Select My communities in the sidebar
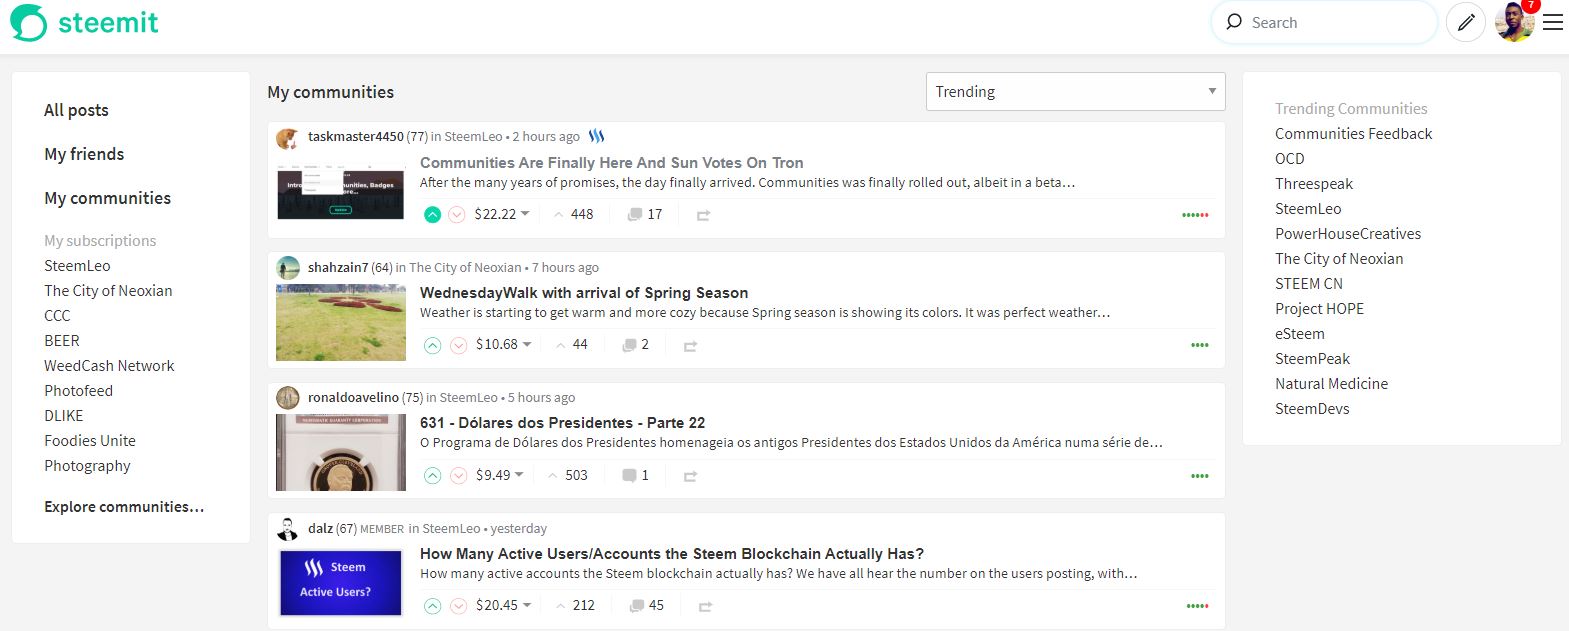This screenshot has width=1569, height=631. 107,198
